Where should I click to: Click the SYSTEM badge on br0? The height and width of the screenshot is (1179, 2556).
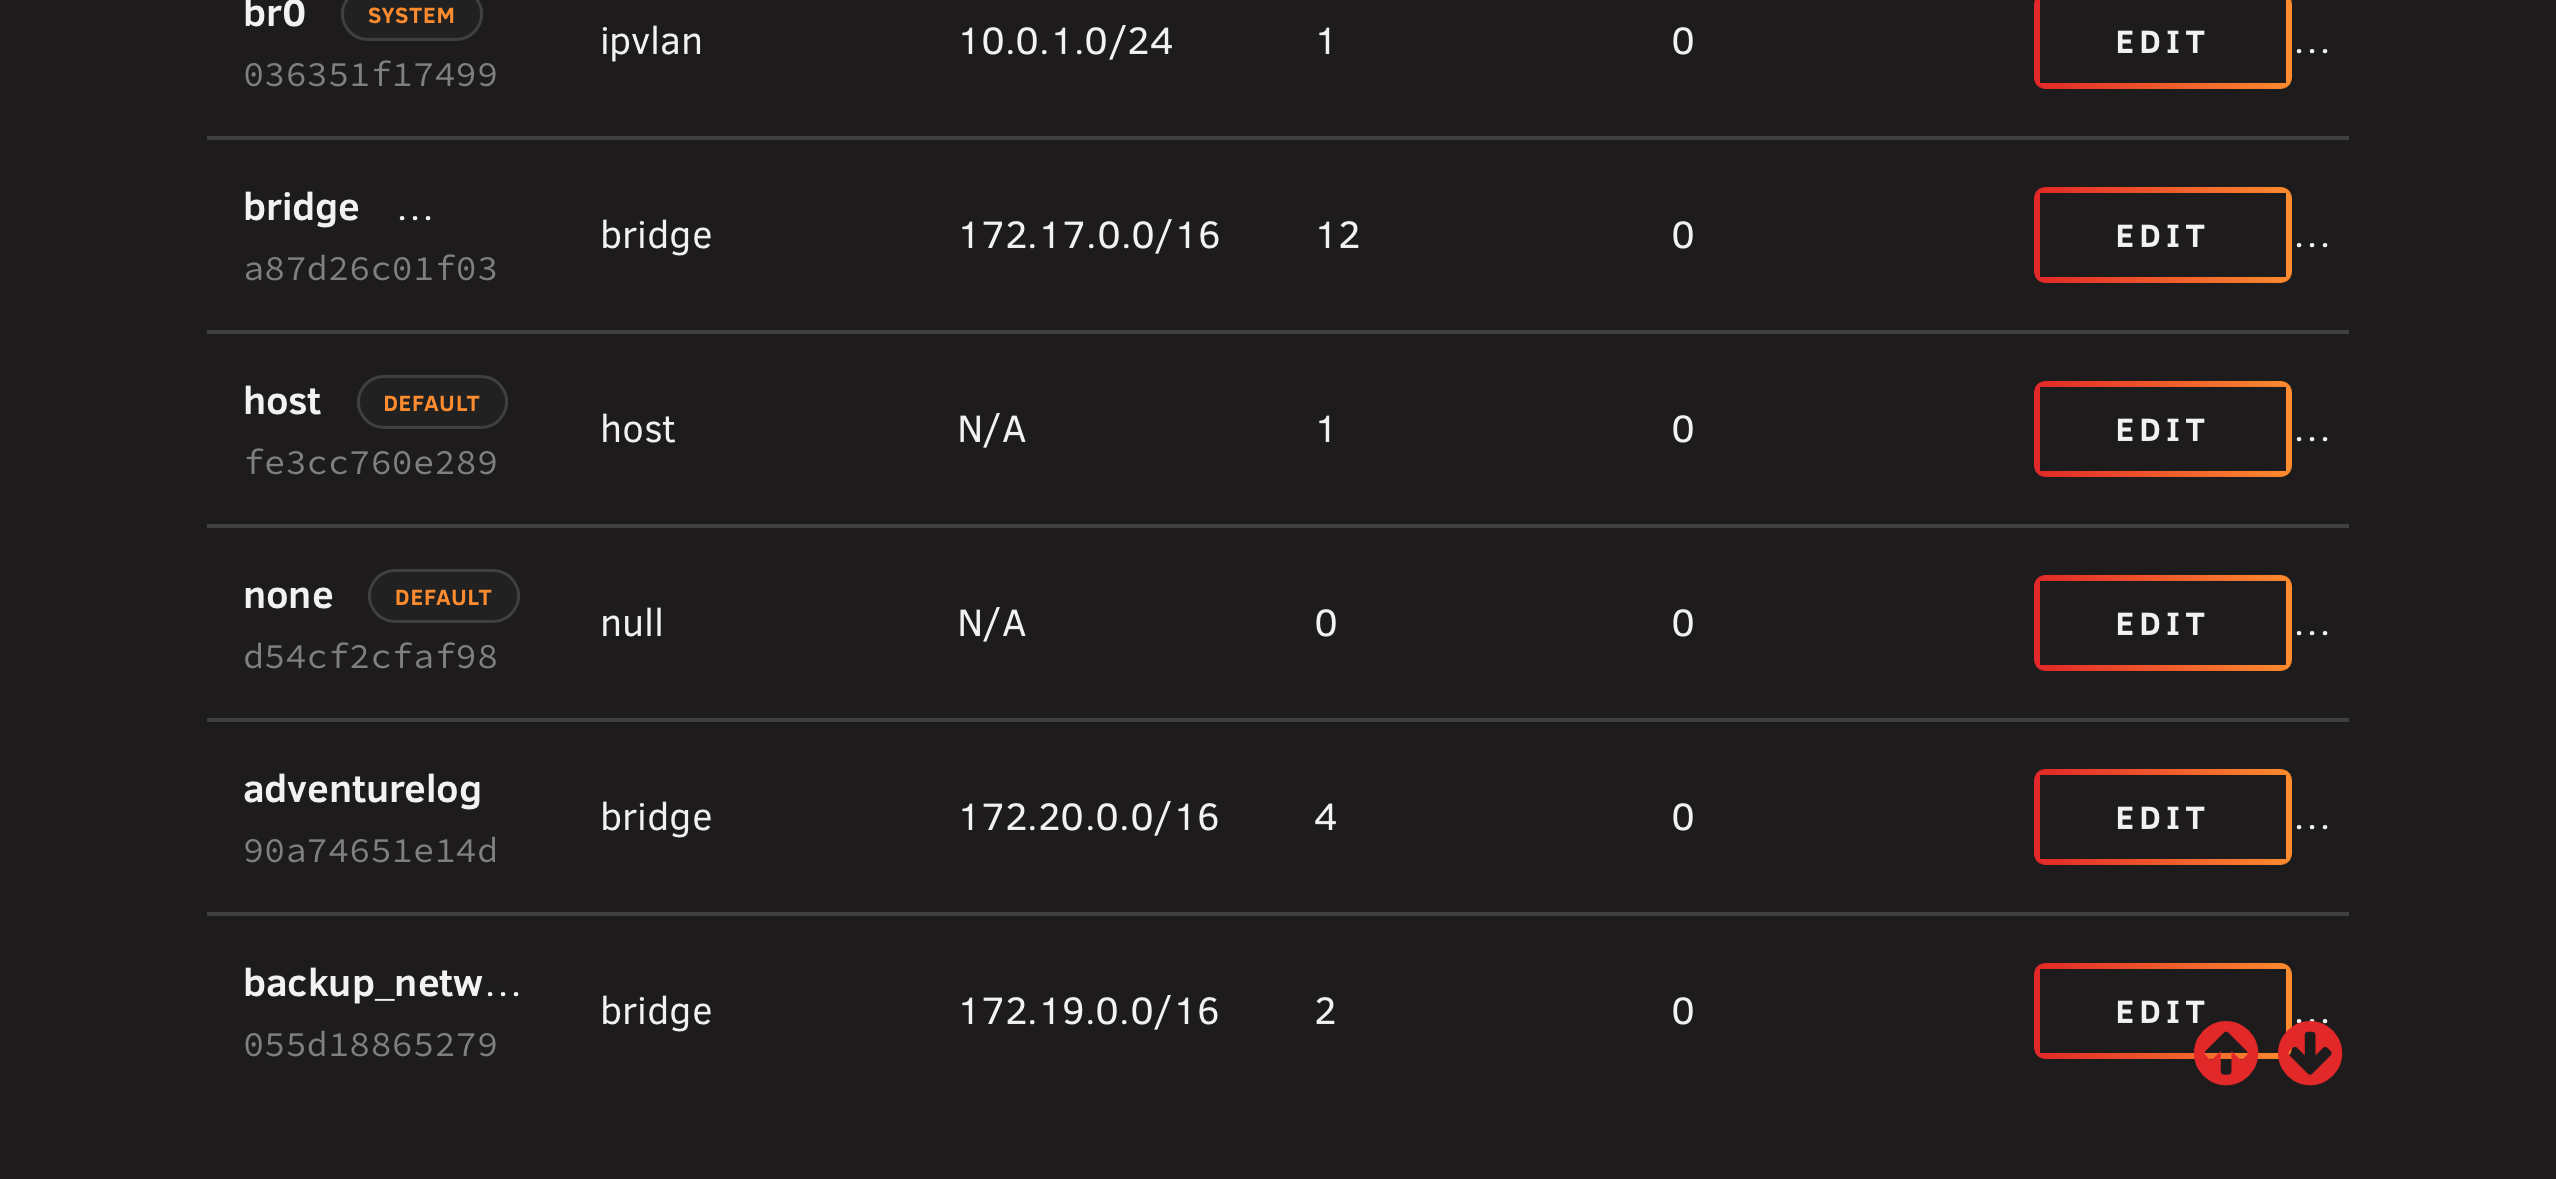point(411,16)
